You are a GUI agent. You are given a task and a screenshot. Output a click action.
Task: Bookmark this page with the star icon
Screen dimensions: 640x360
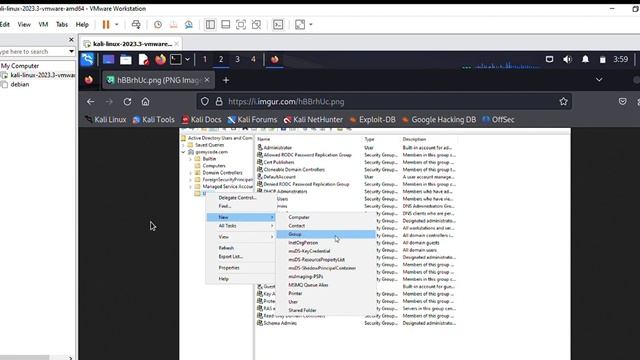(563, 102)
